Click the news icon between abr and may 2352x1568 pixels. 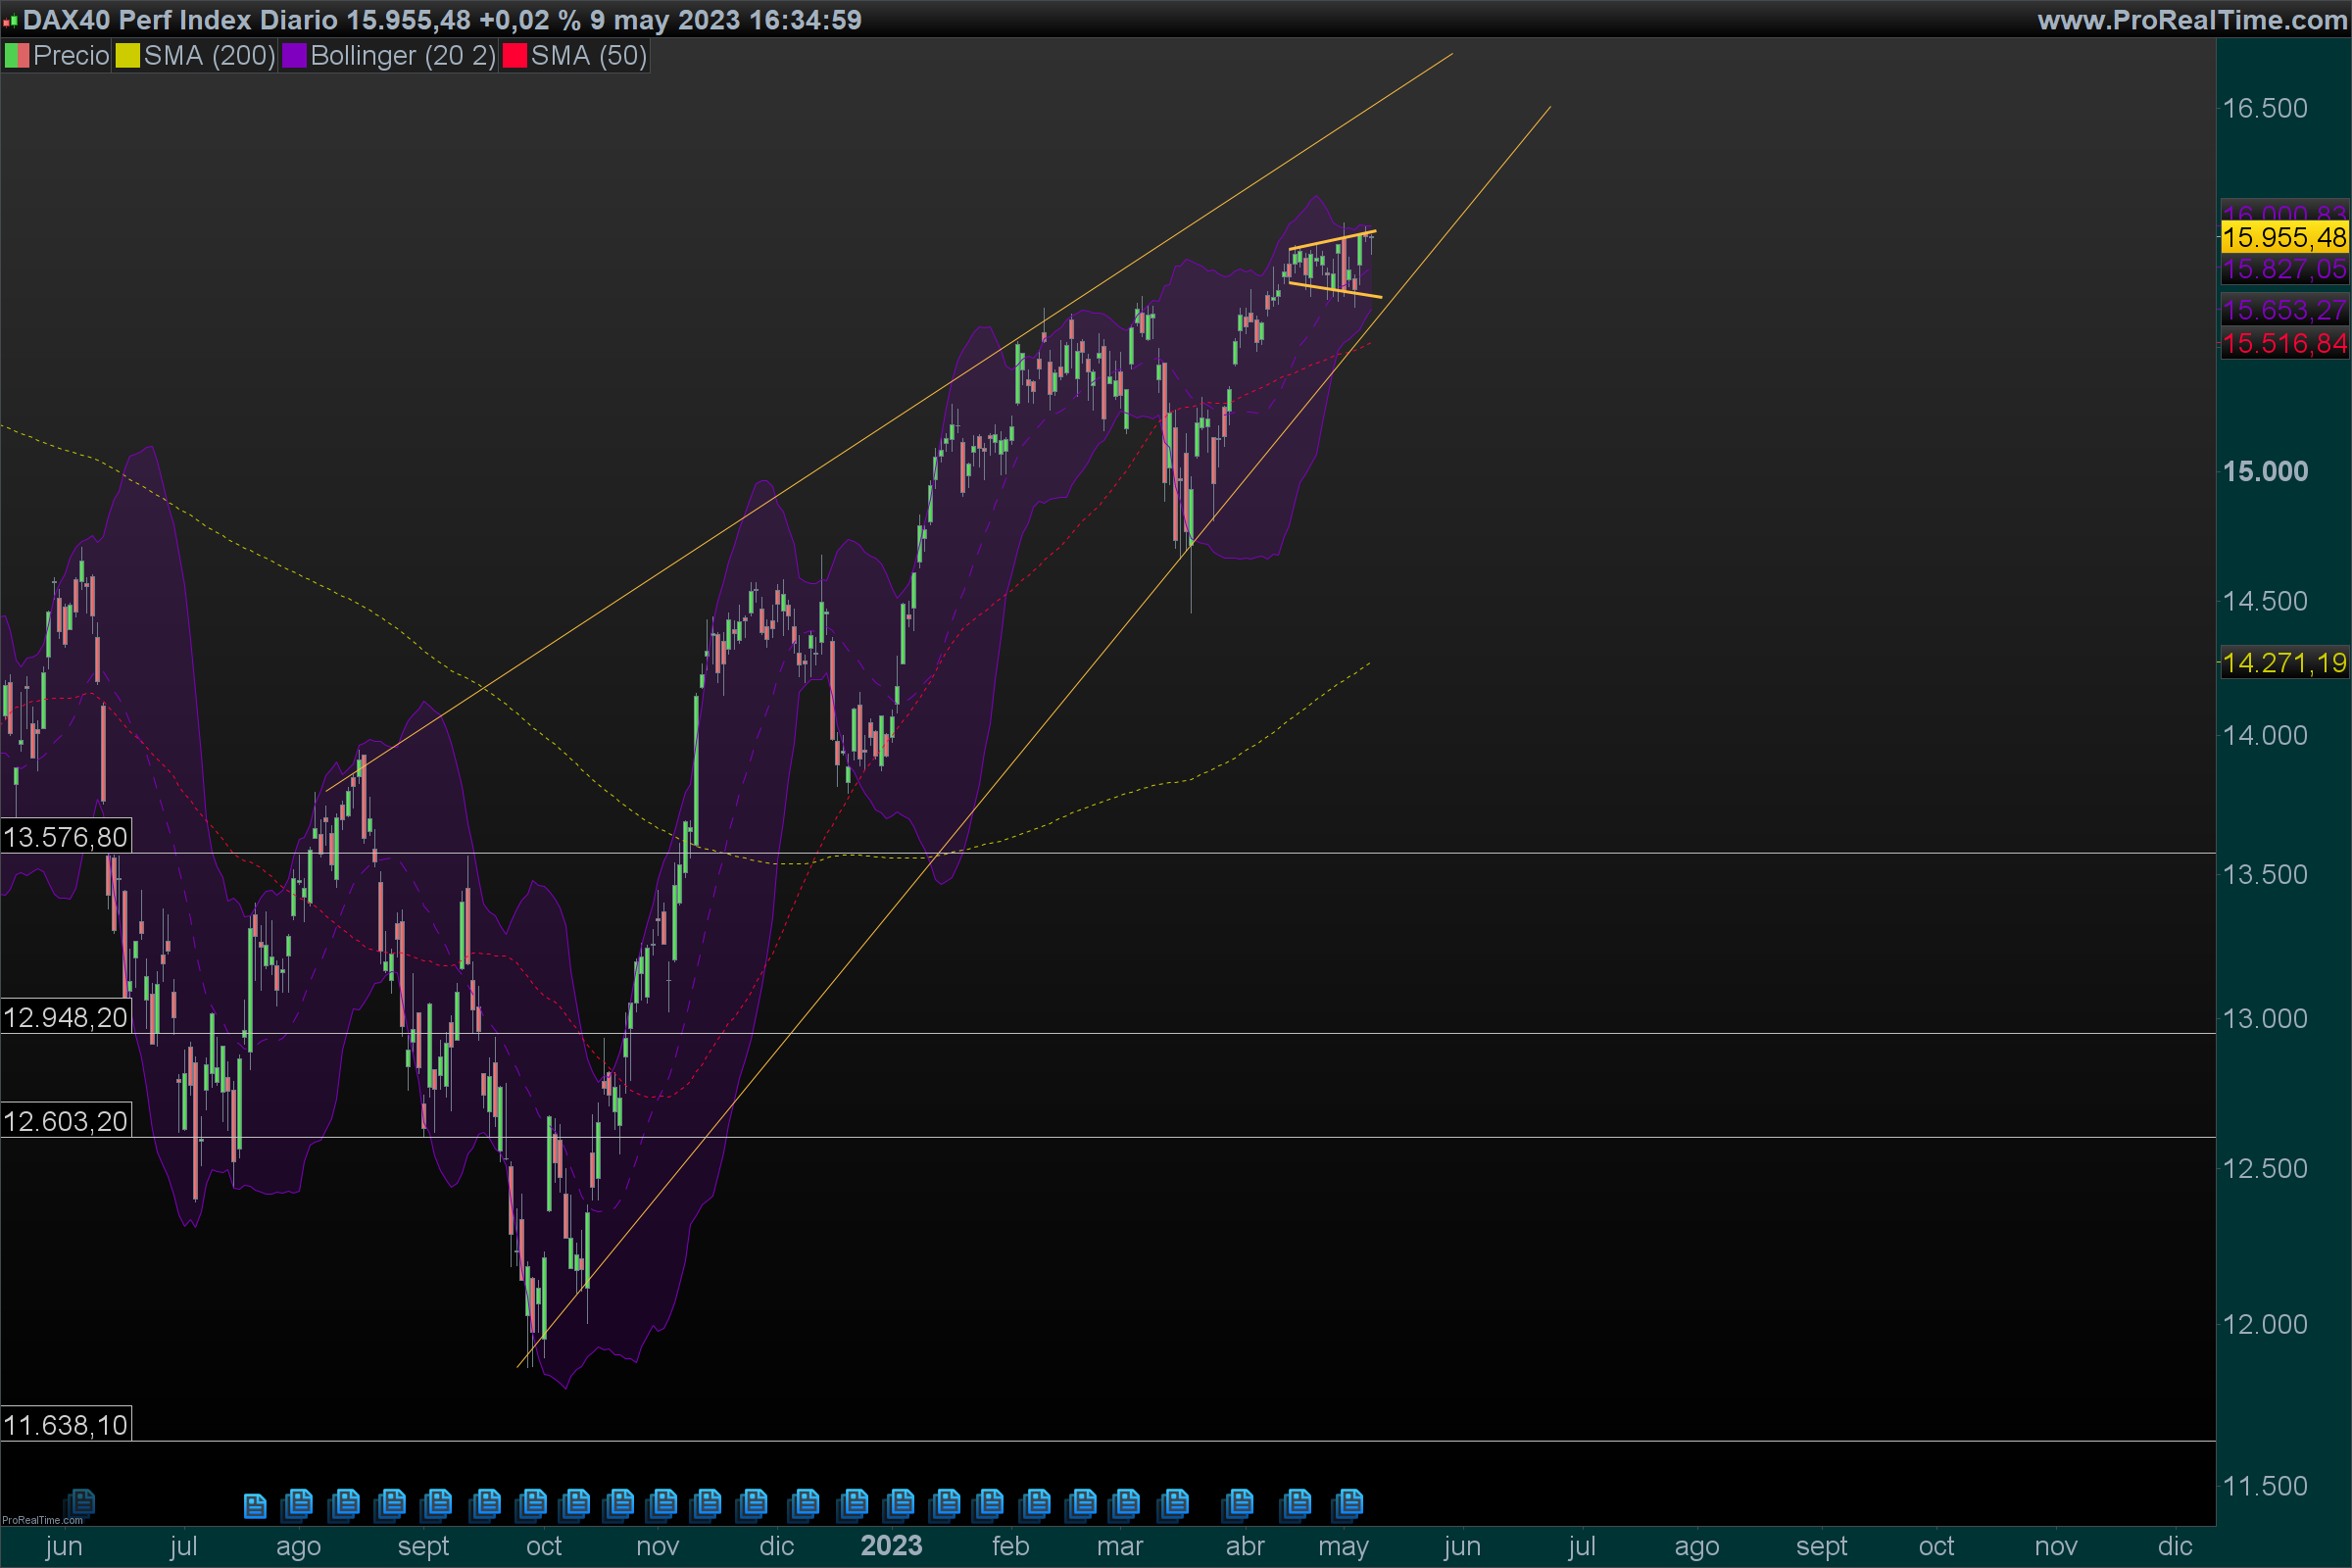pos(1296,1502)
